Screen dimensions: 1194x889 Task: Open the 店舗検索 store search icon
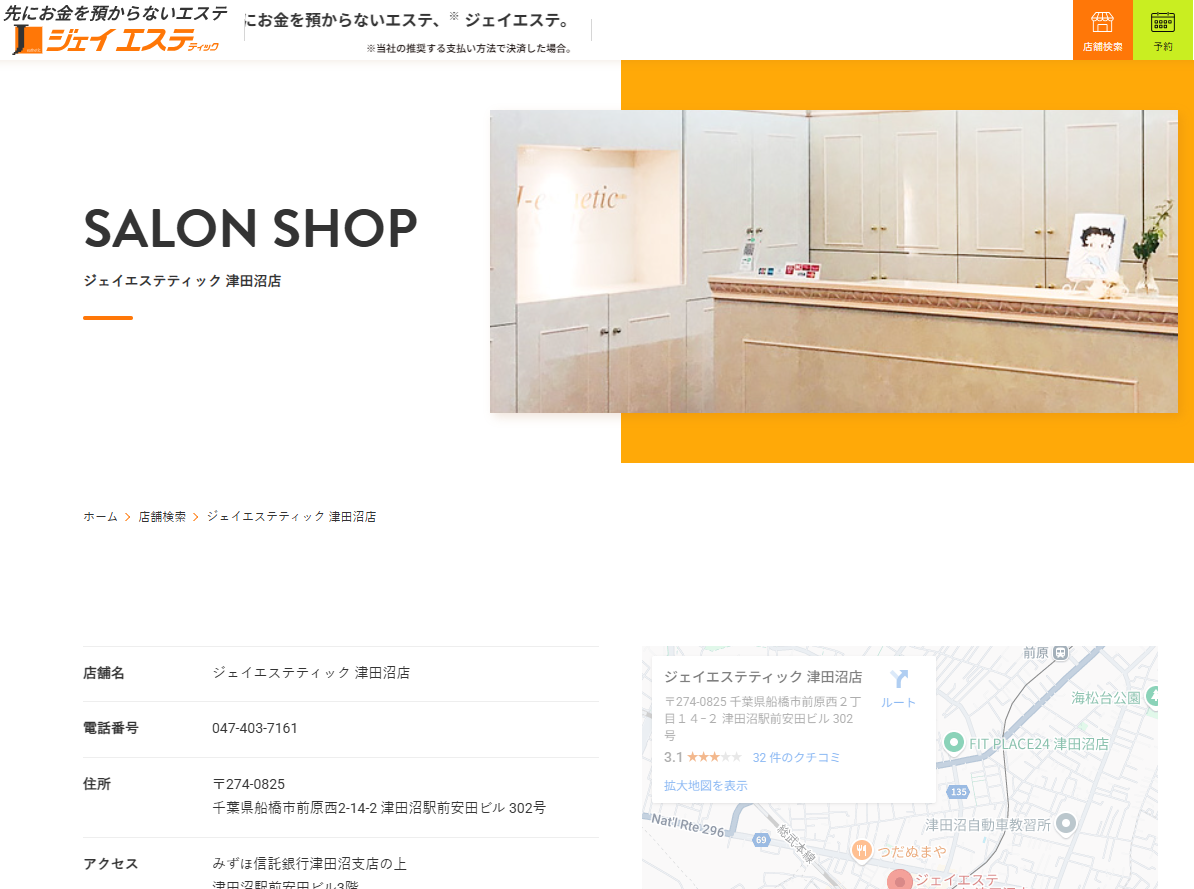coord(1103,30)
